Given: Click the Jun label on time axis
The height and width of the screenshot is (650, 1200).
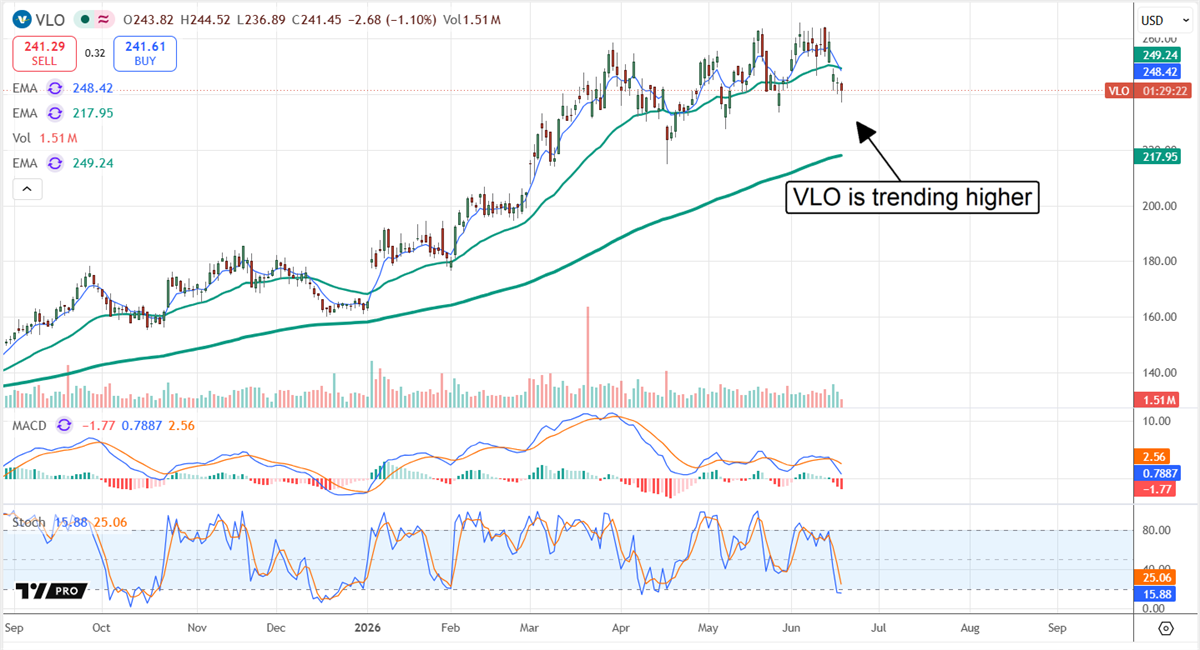Looking at the screenshot, I should (791, 629).
